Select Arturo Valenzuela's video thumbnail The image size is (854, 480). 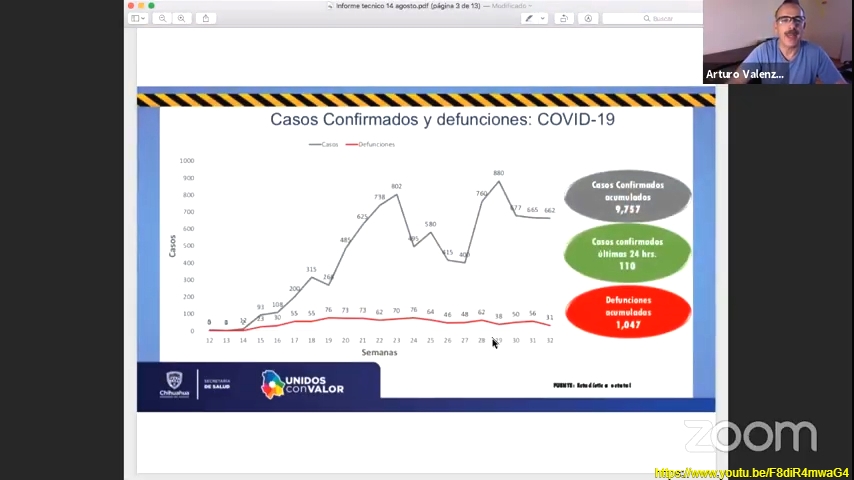(x=777, y=42)
